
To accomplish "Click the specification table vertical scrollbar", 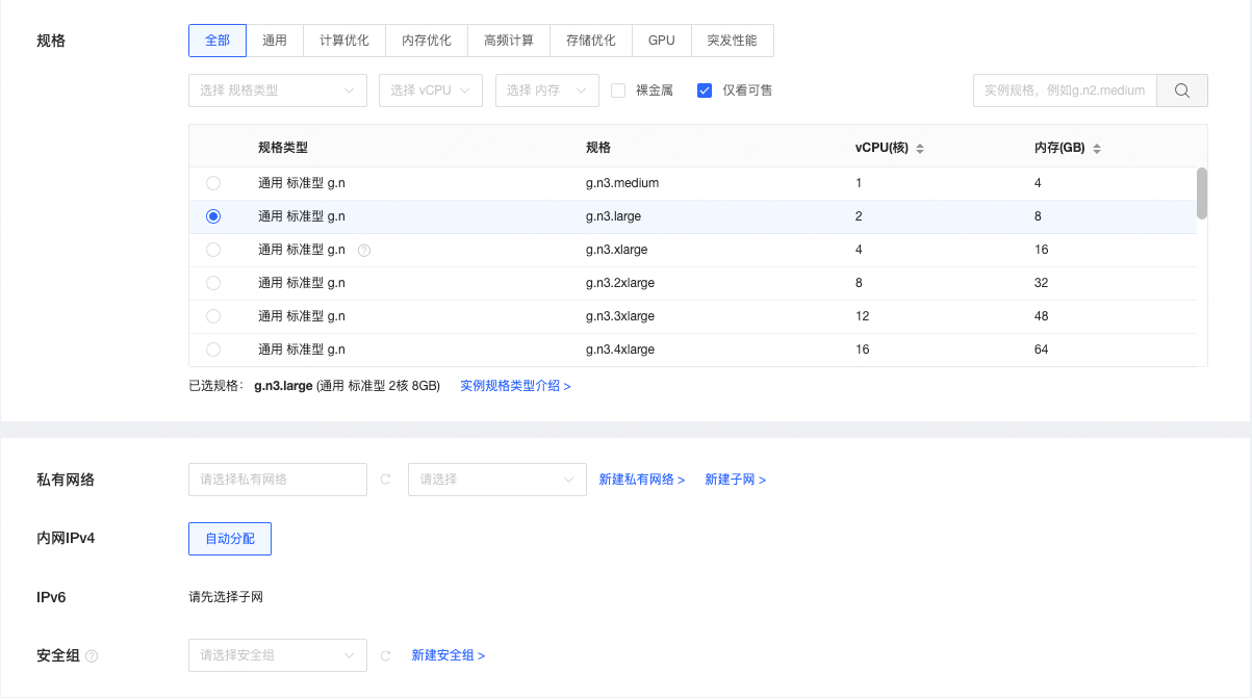I will 1201,193.
